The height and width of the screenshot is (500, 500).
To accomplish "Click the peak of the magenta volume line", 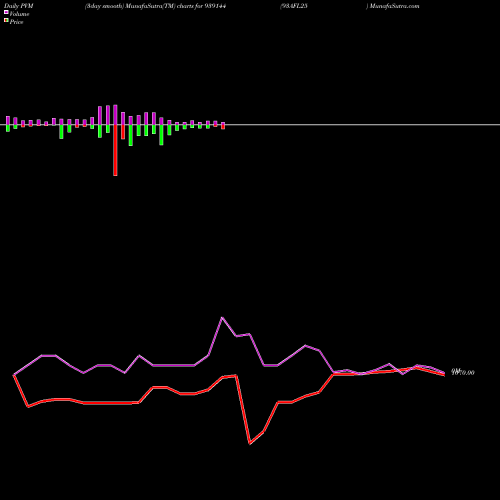I will (x=222, y=317).
